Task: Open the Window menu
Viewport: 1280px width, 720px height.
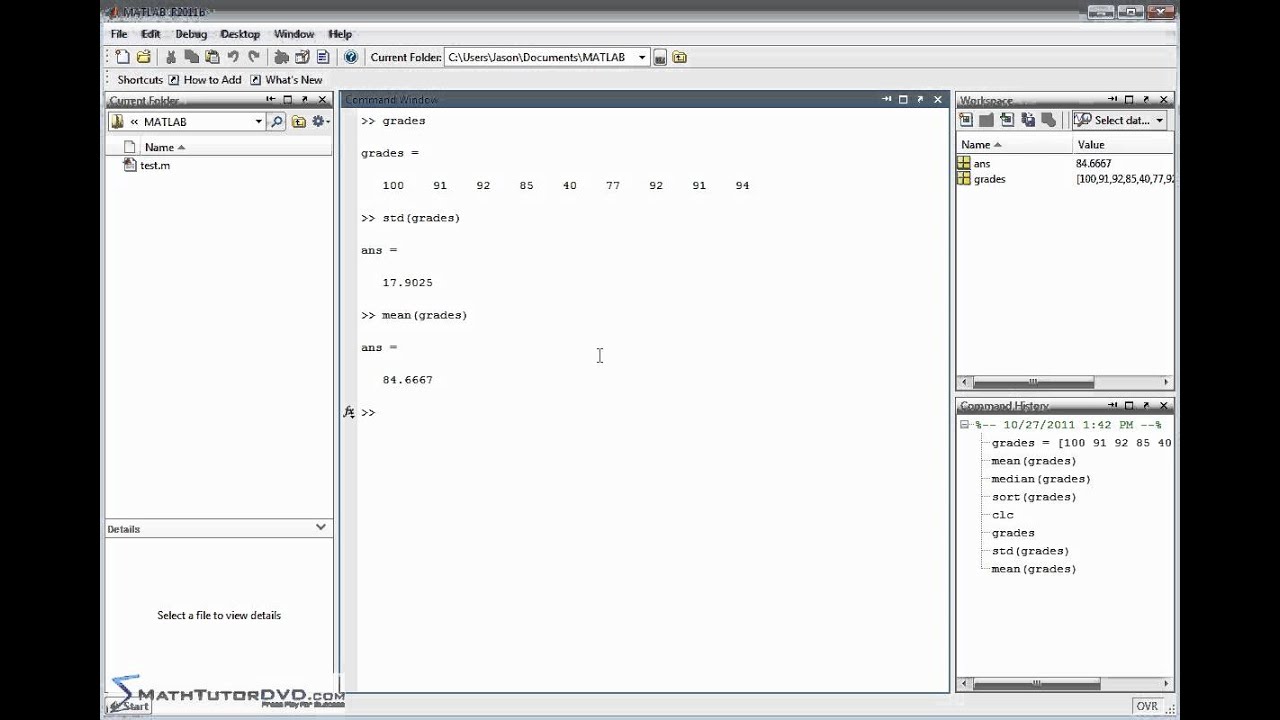Action: pyautogui.click(x=294, y=34)
